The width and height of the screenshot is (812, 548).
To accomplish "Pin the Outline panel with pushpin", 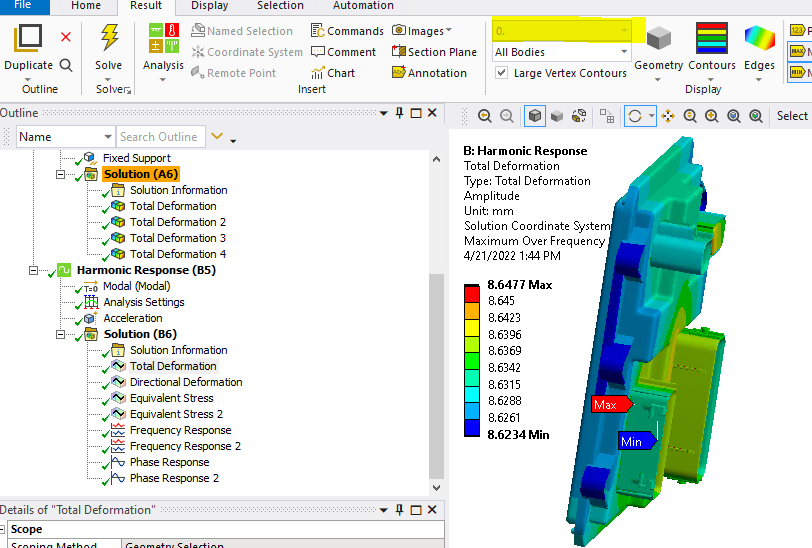I will click(x=399, y=113).
